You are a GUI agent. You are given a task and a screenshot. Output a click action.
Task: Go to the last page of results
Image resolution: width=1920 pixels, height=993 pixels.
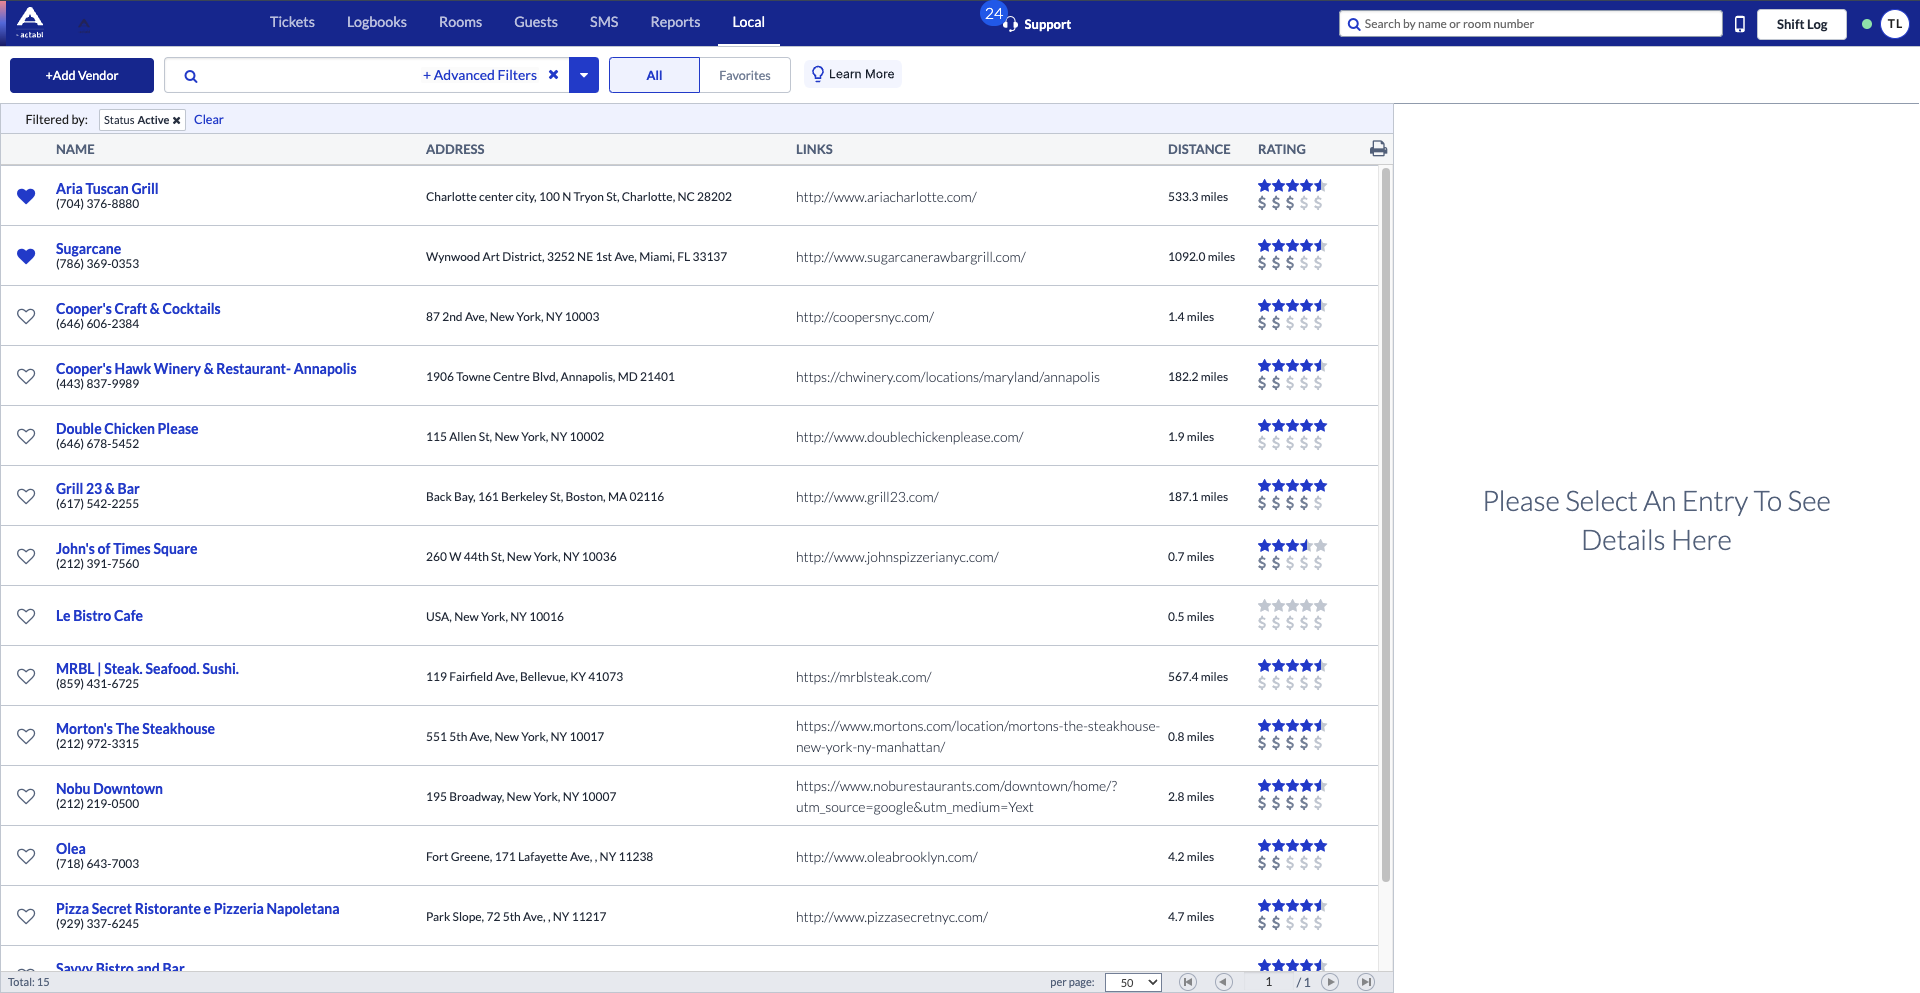1366,982
